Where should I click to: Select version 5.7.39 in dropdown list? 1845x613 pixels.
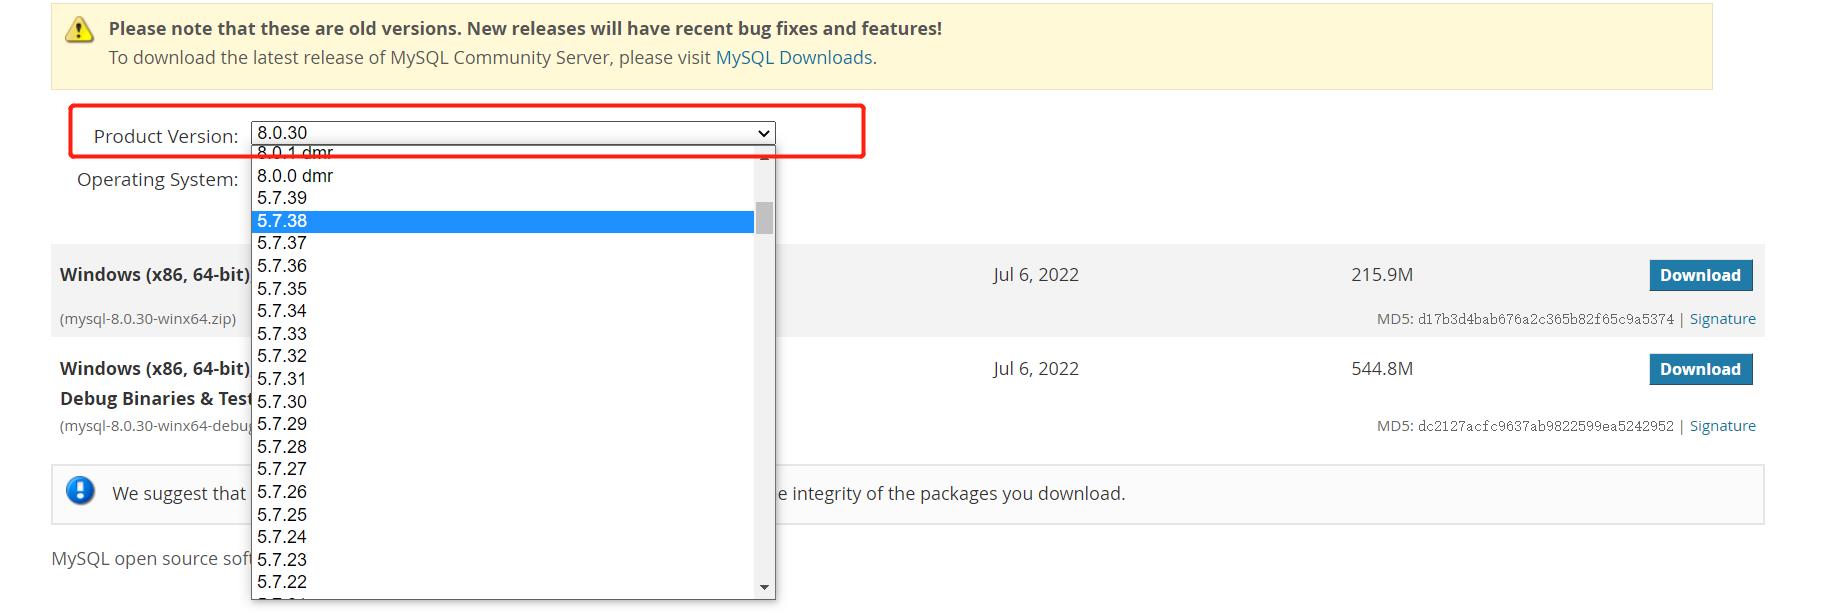[502, 198]
